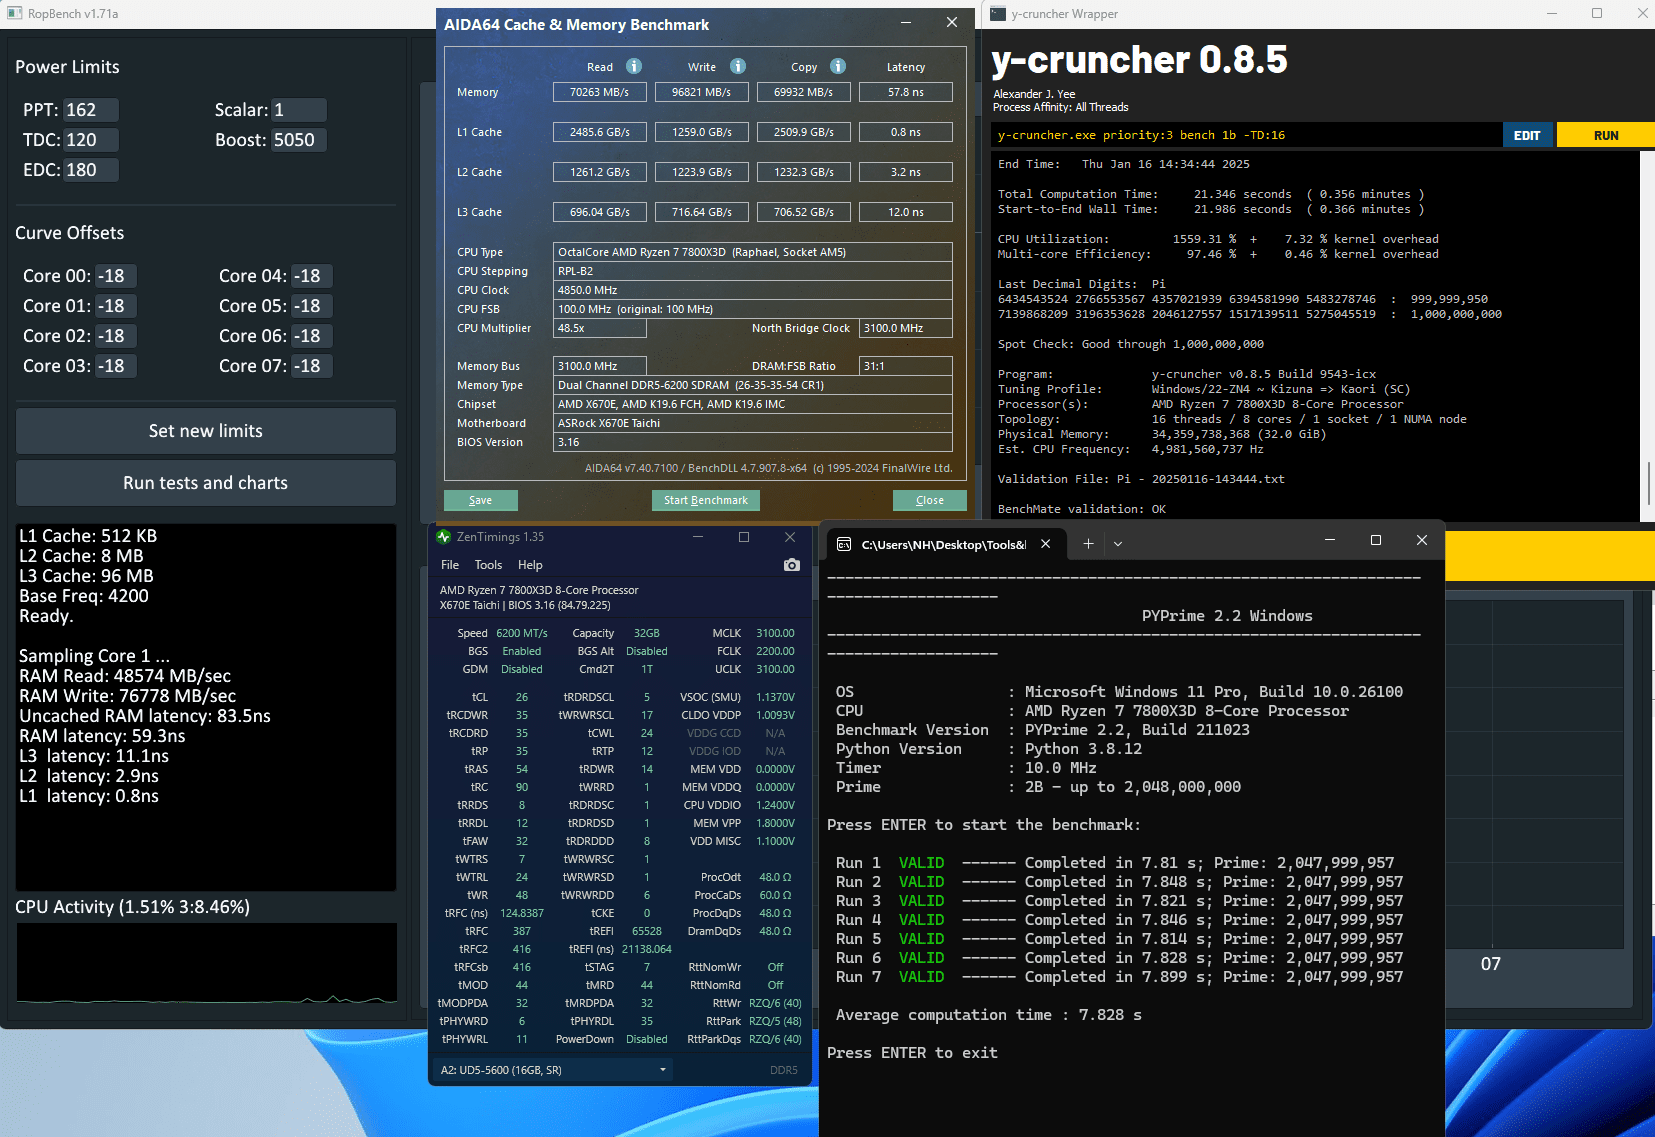Click AIDA64 Save button
The width and height of the screenshot is (1655, 1137).
(481, 500)
